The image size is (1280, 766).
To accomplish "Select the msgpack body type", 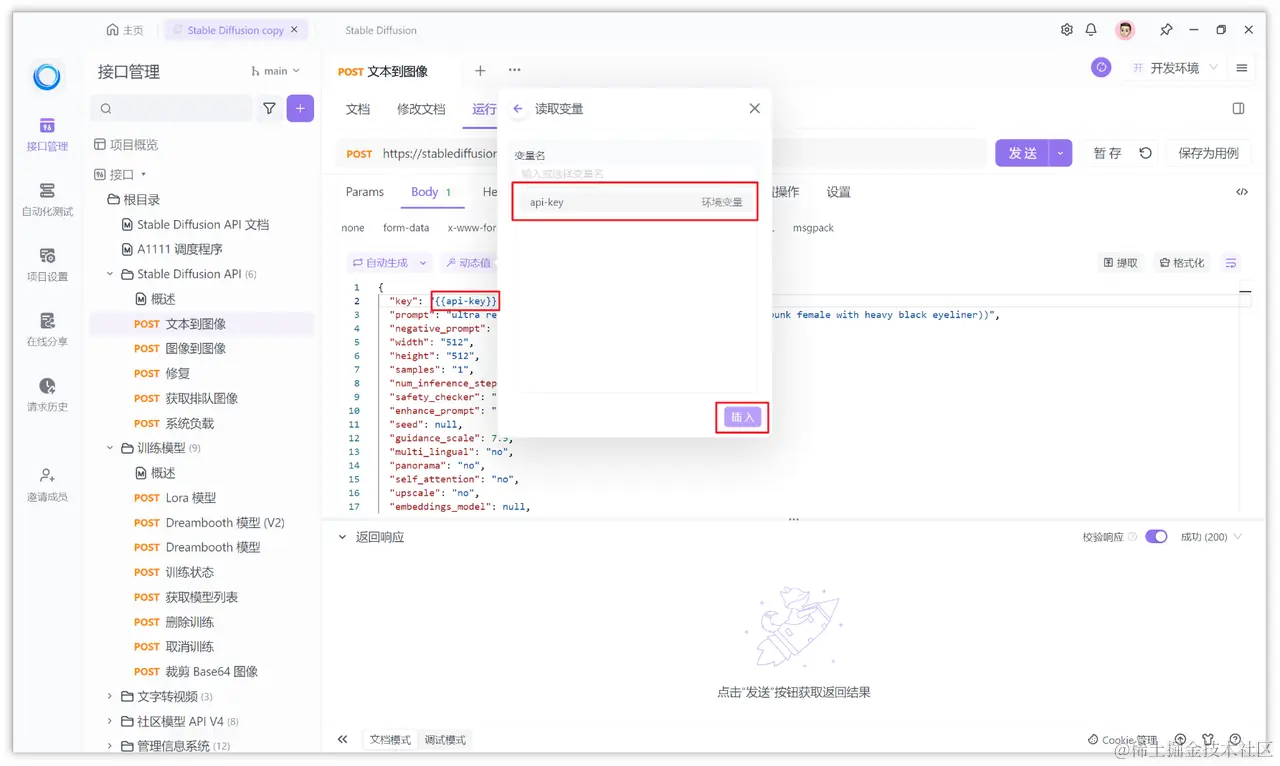I will coord(813,228).
